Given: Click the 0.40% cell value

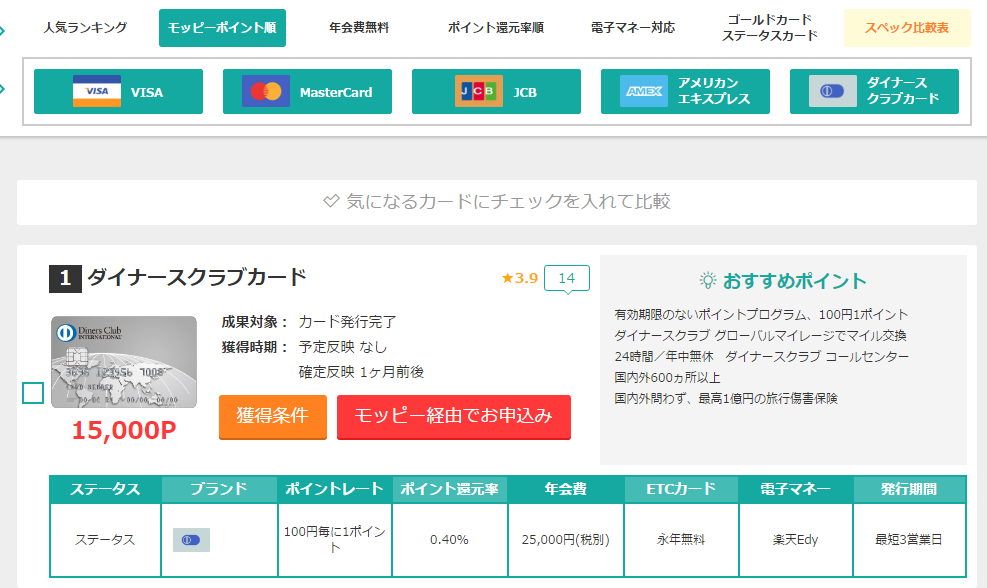Looking at the screenshot, I should tap(449, 540).
